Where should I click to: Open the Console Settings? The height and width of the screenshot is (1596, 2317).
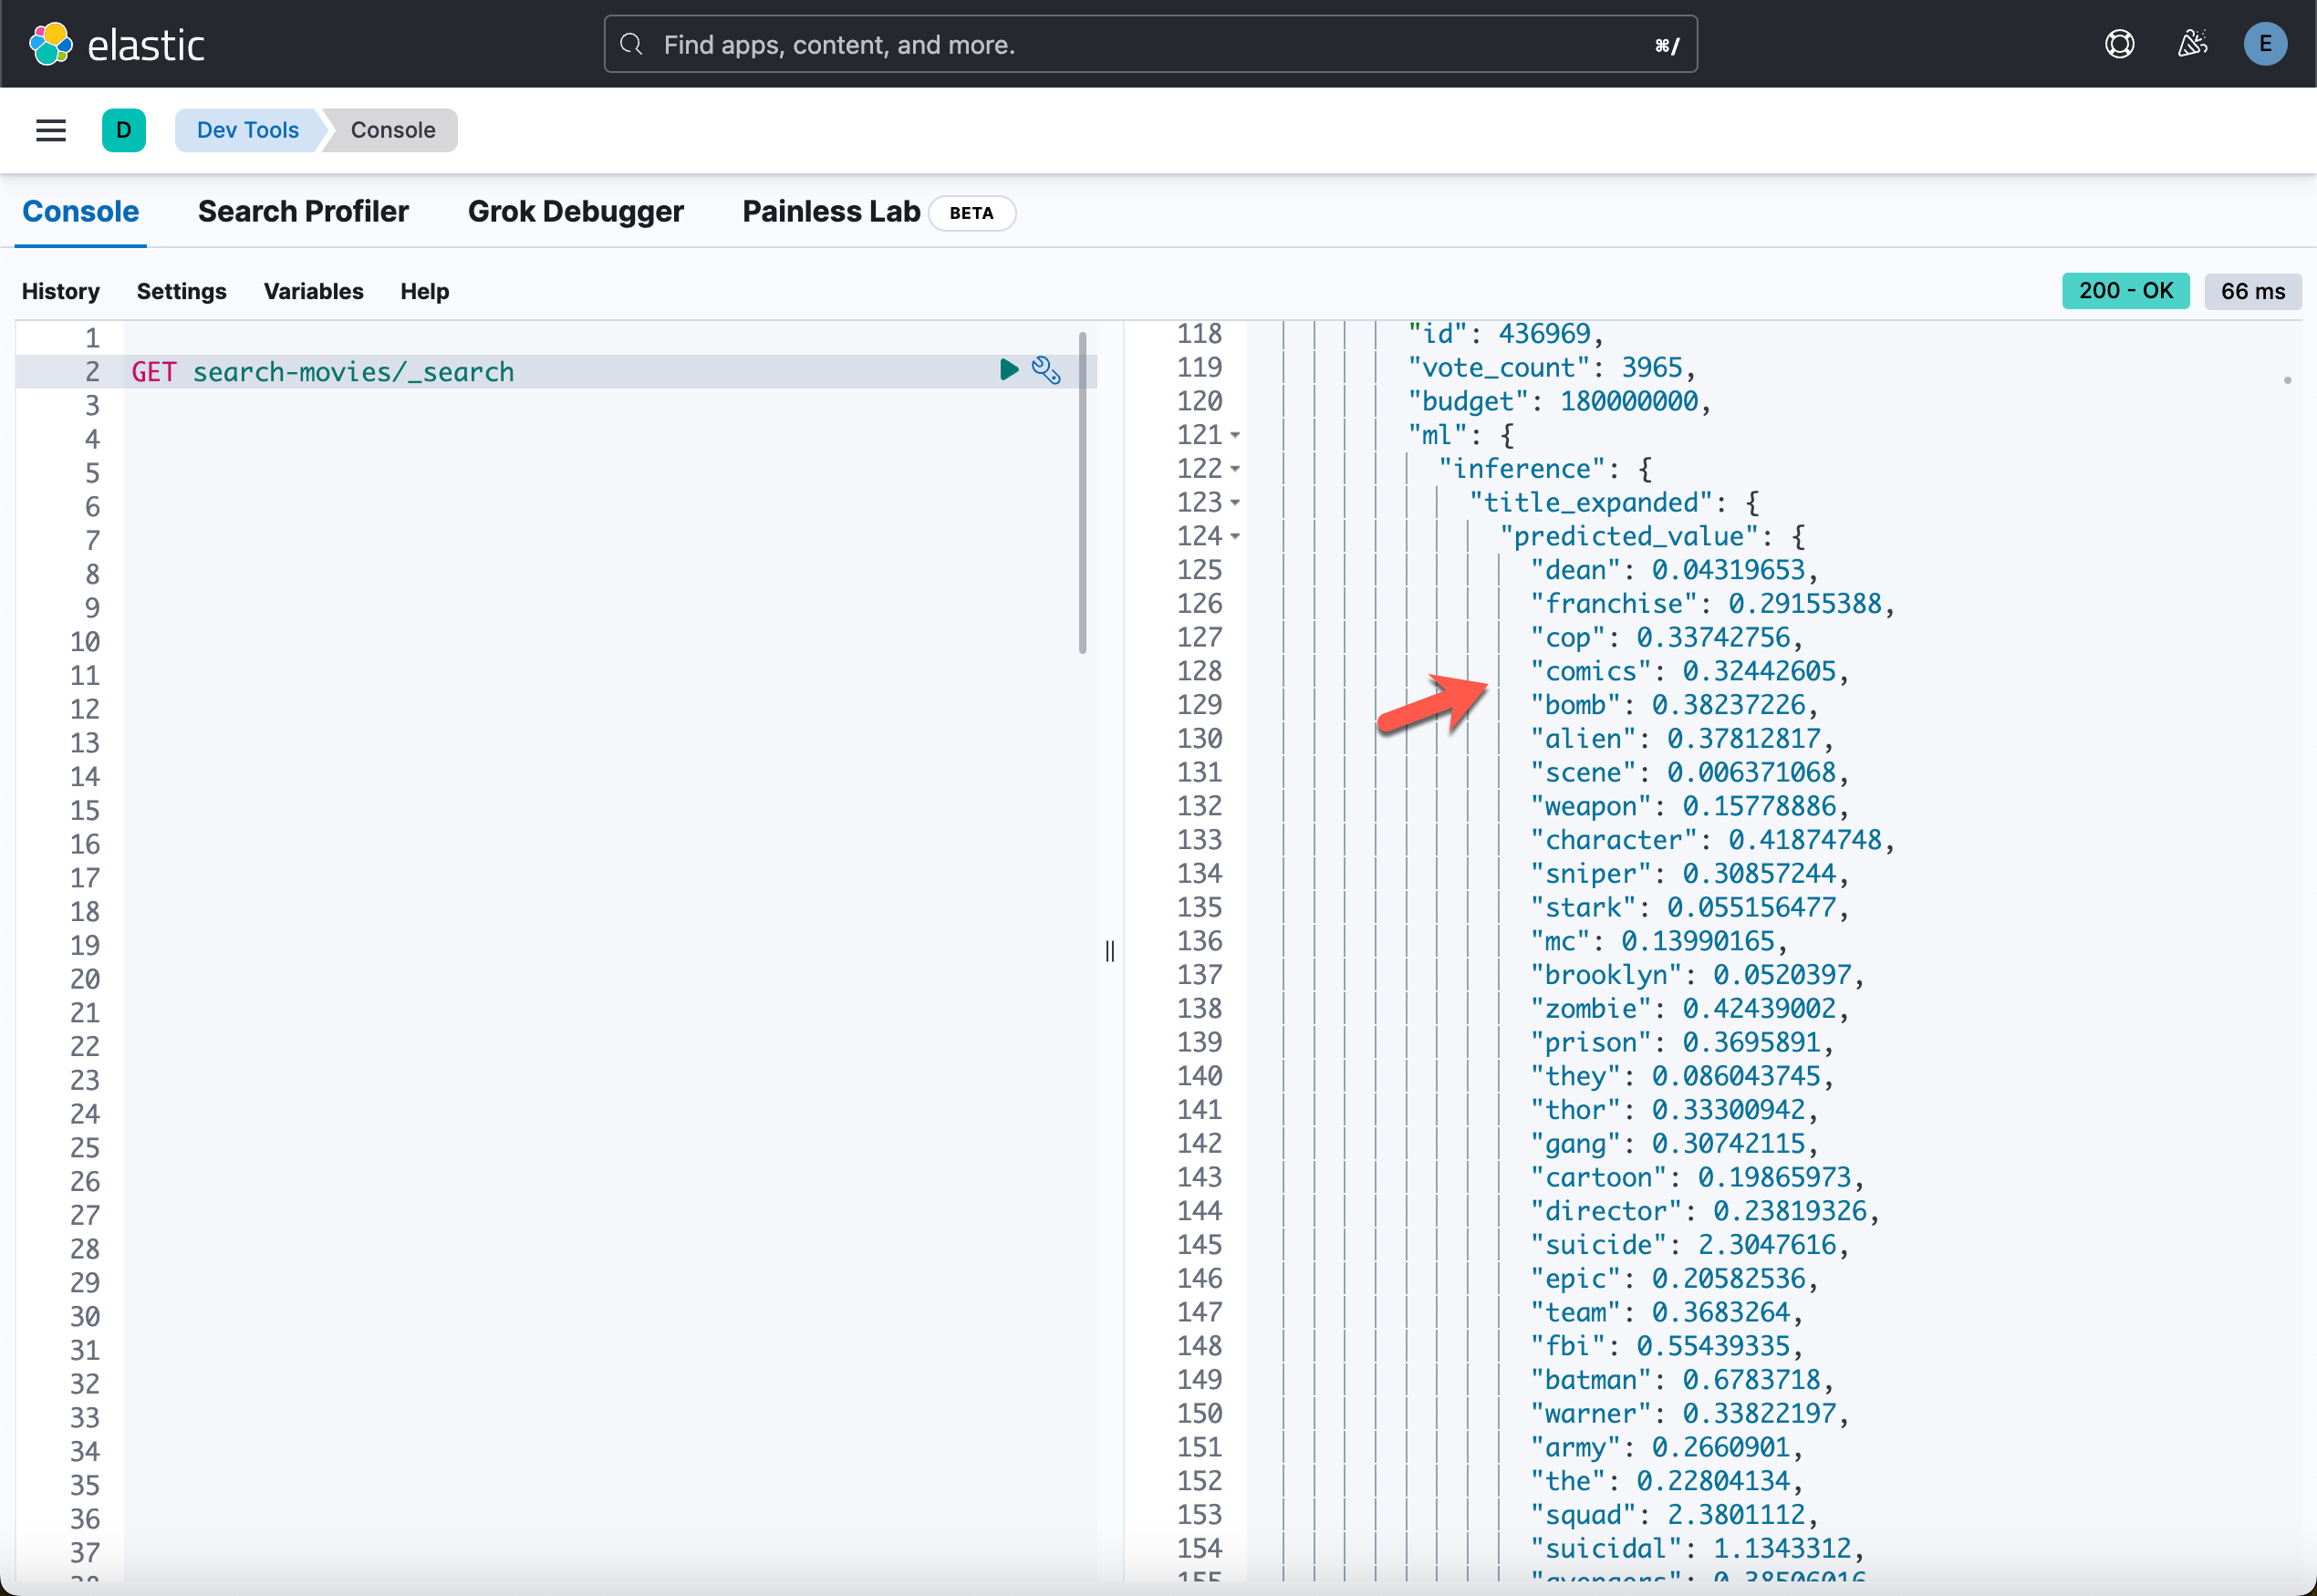pyautogui.click(x=181, y=291)
